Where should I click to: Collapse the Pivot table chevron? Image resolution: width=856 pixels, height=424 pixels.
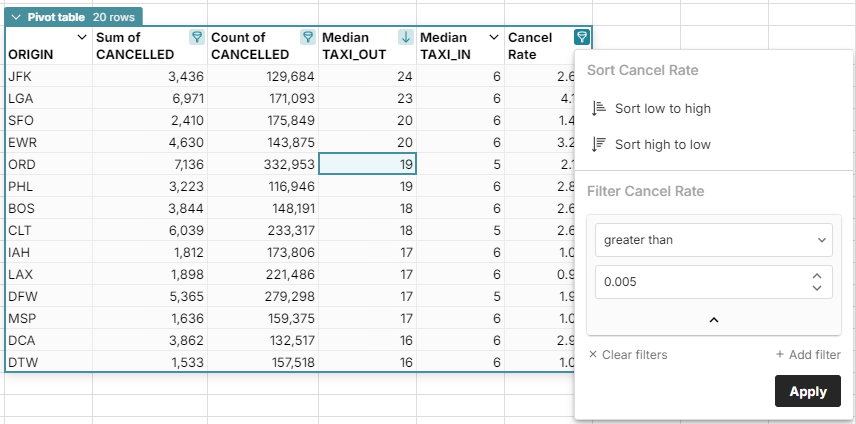tap(16, 17)
